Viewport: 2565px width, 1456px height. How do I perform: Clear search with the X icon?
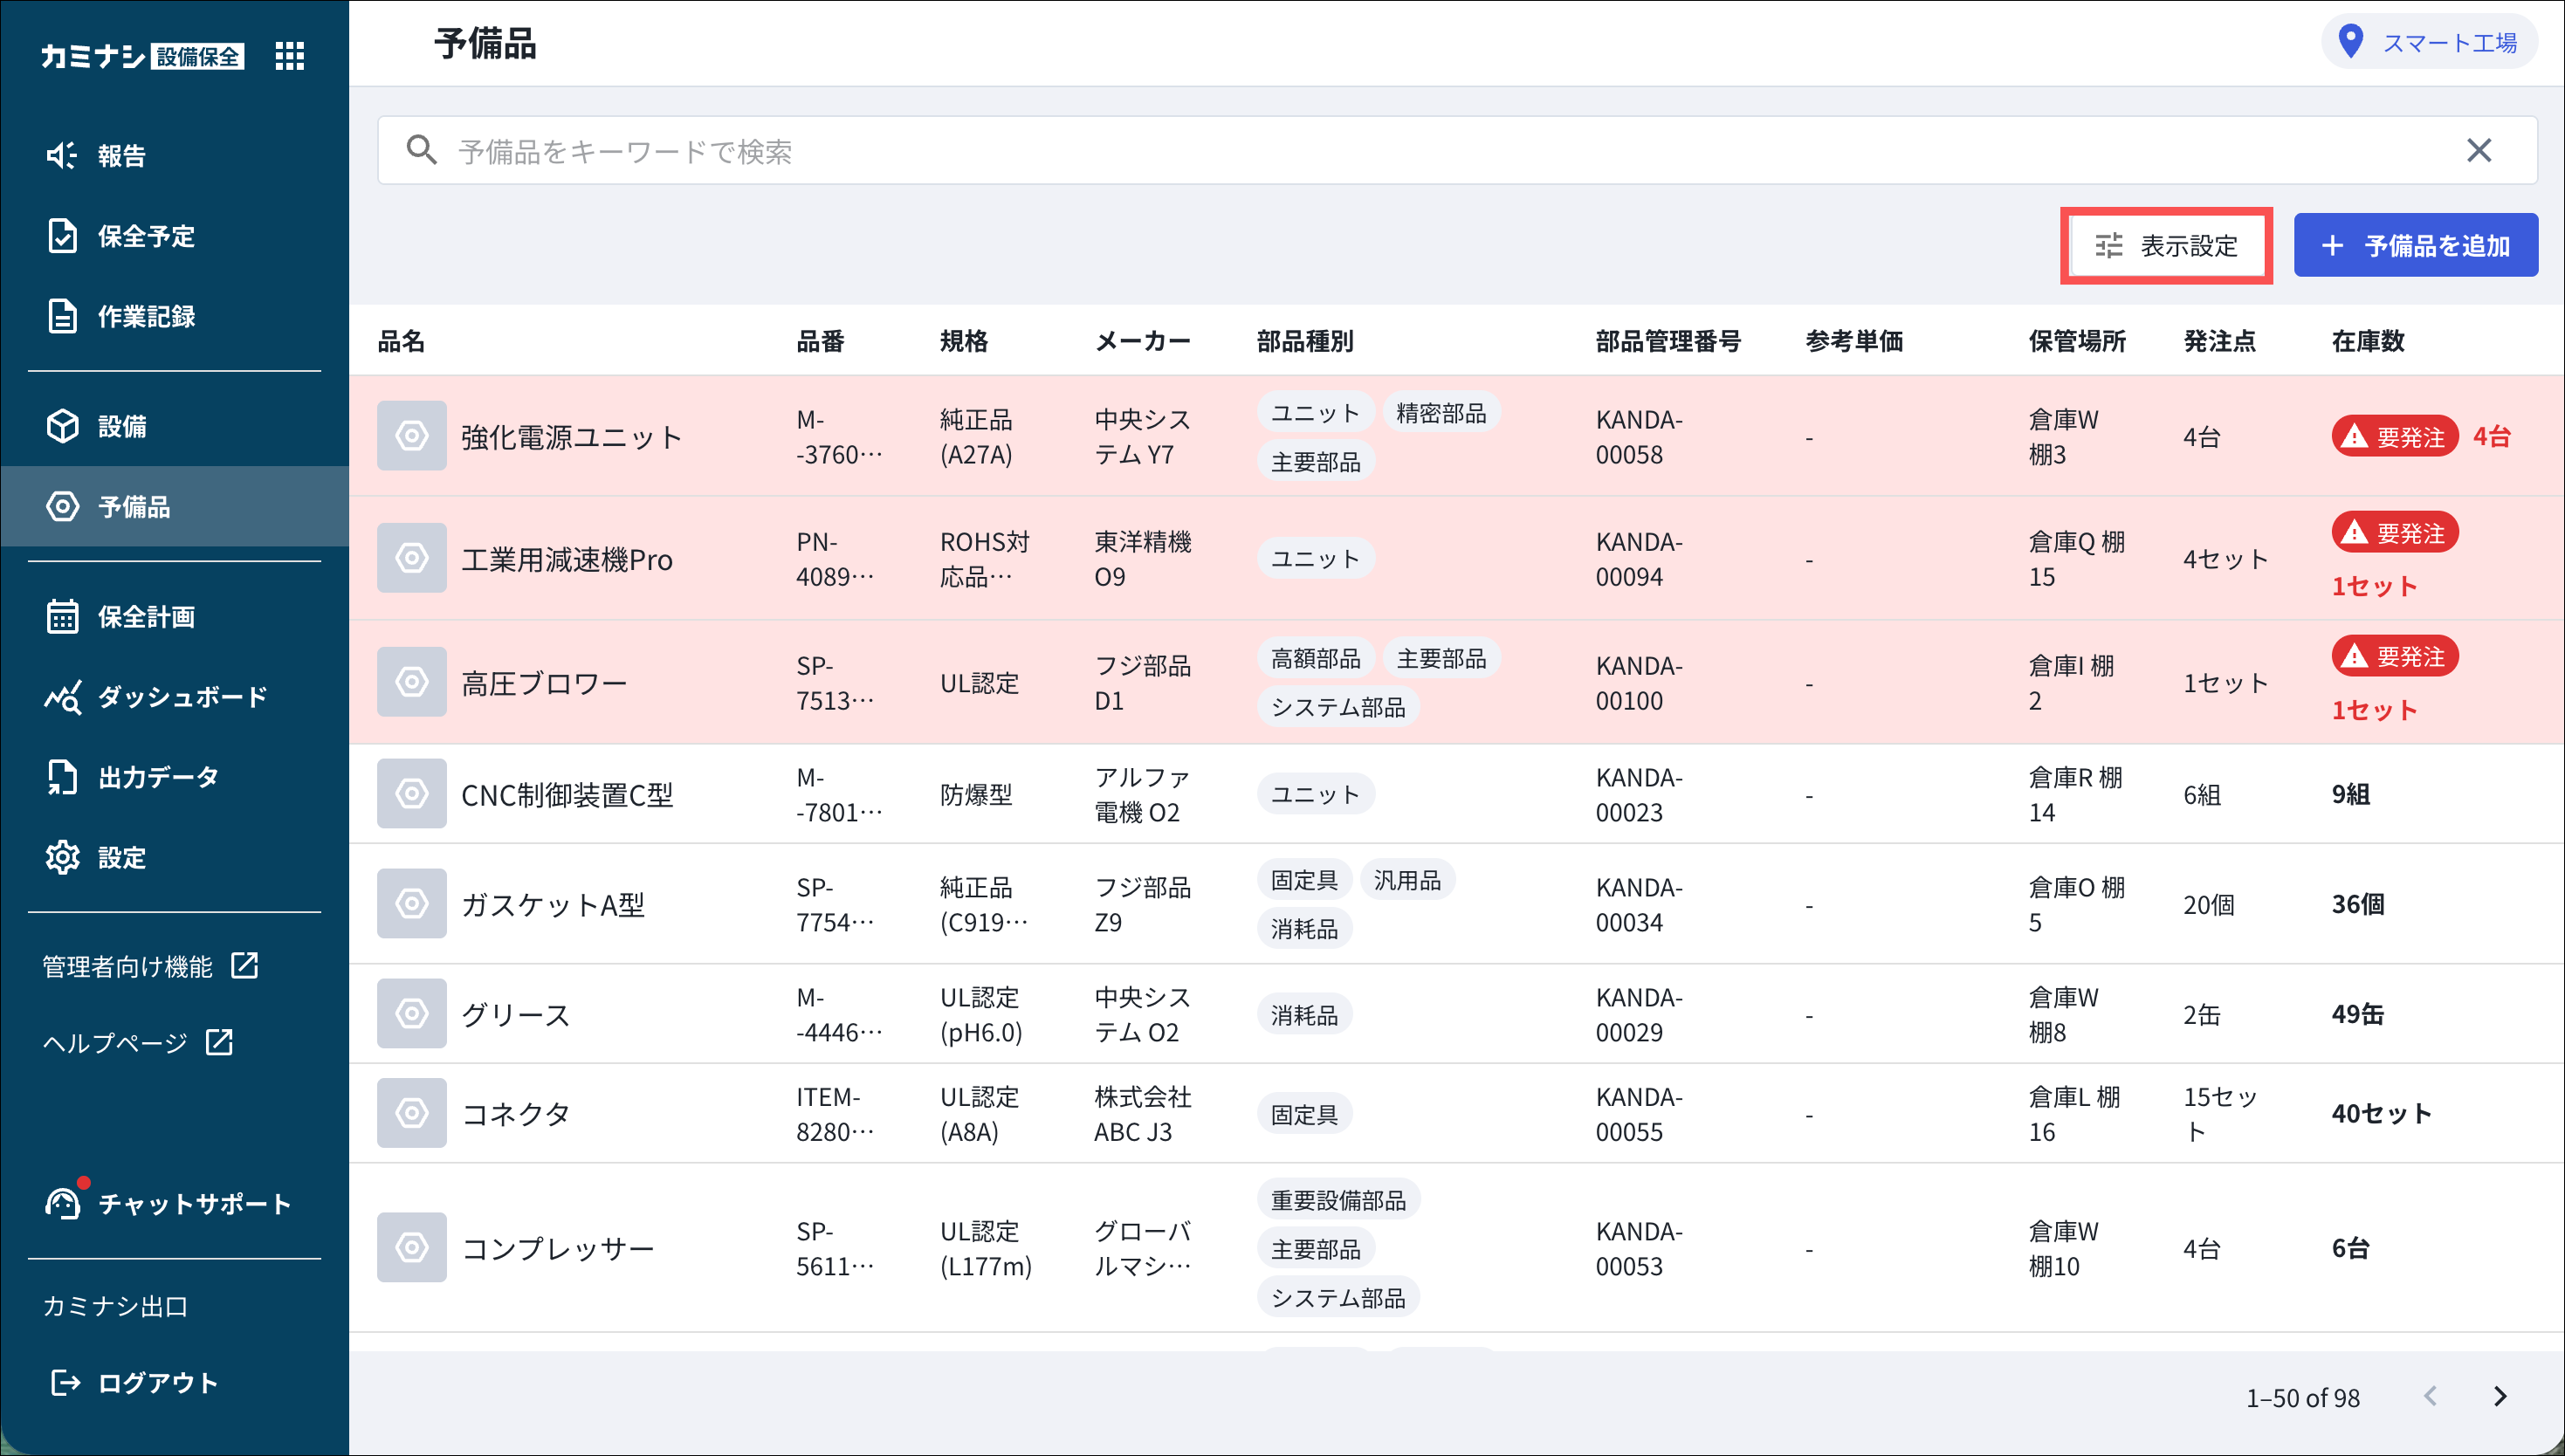[x=2478, y=151]
